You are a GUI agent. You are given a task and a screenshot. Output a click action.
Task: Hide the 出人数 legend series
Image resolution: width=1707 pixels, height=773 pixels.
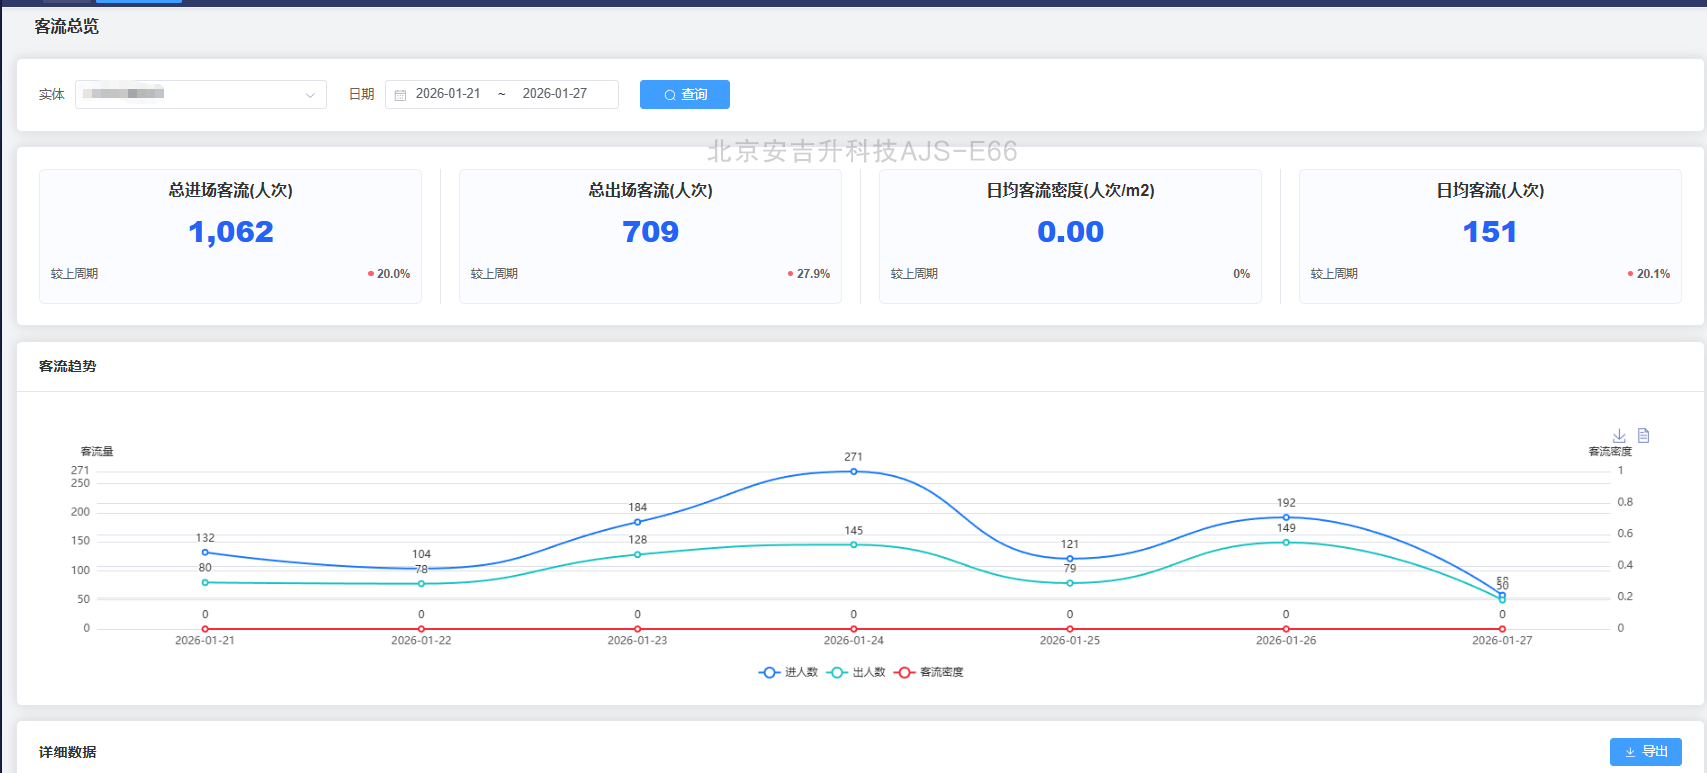[x=856, y=672]
